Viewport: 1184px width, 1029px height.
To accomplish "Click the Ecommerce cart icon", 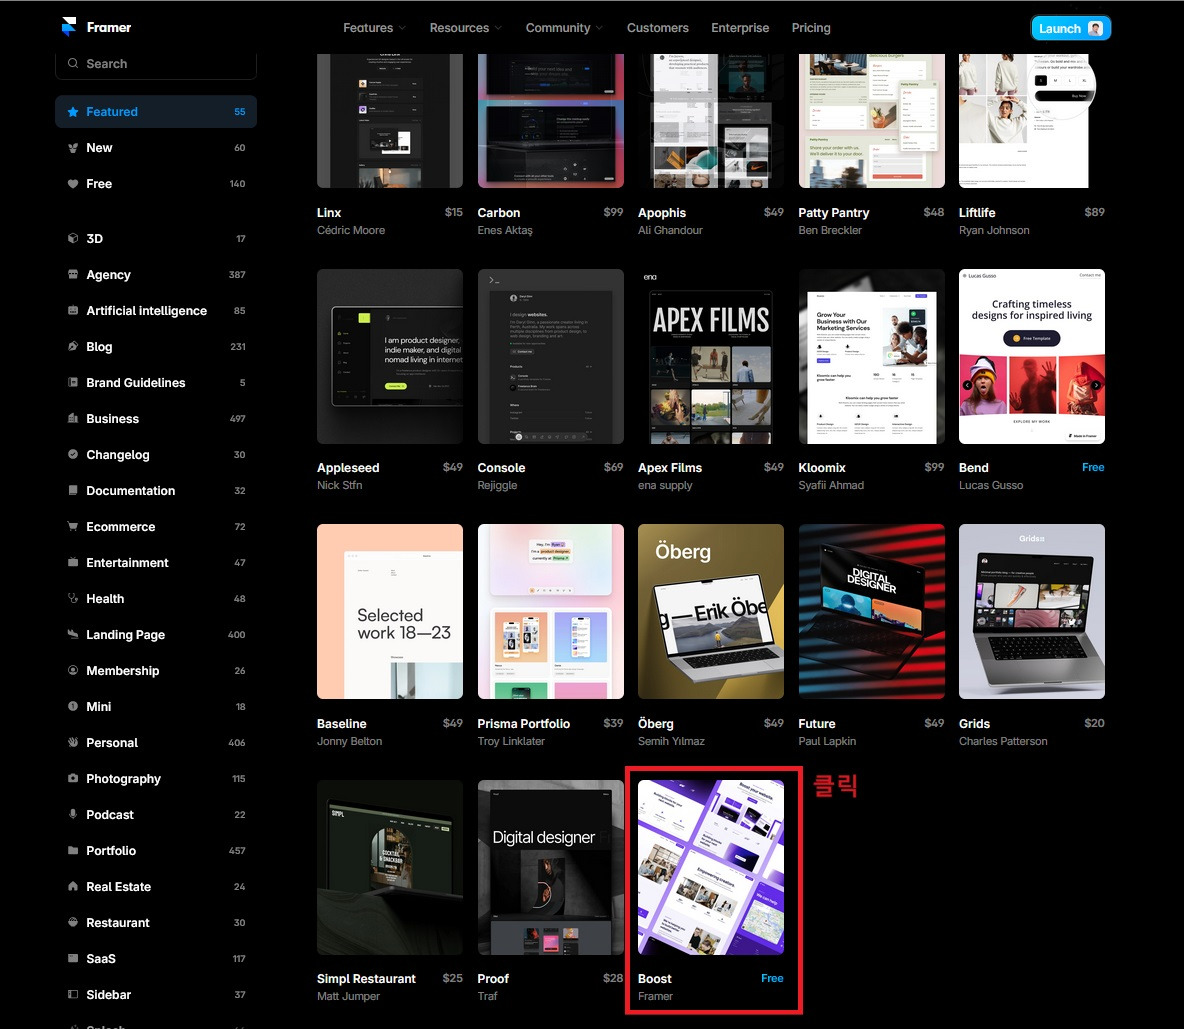I will pyautogui.click(x=72, y=526).
